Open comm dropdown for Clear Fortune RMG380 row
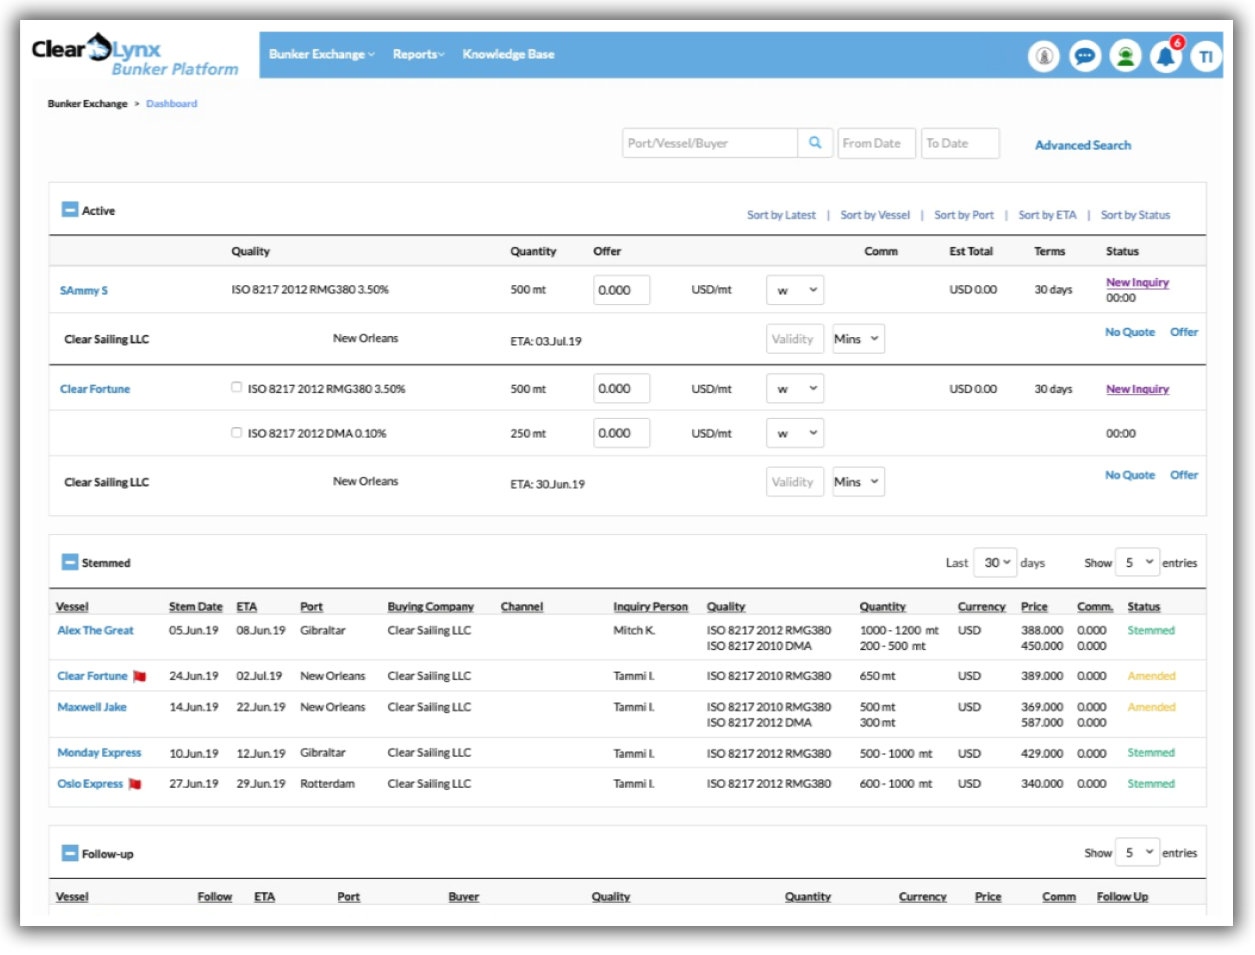Screen dimensions: 1255x955 [795, 388]
